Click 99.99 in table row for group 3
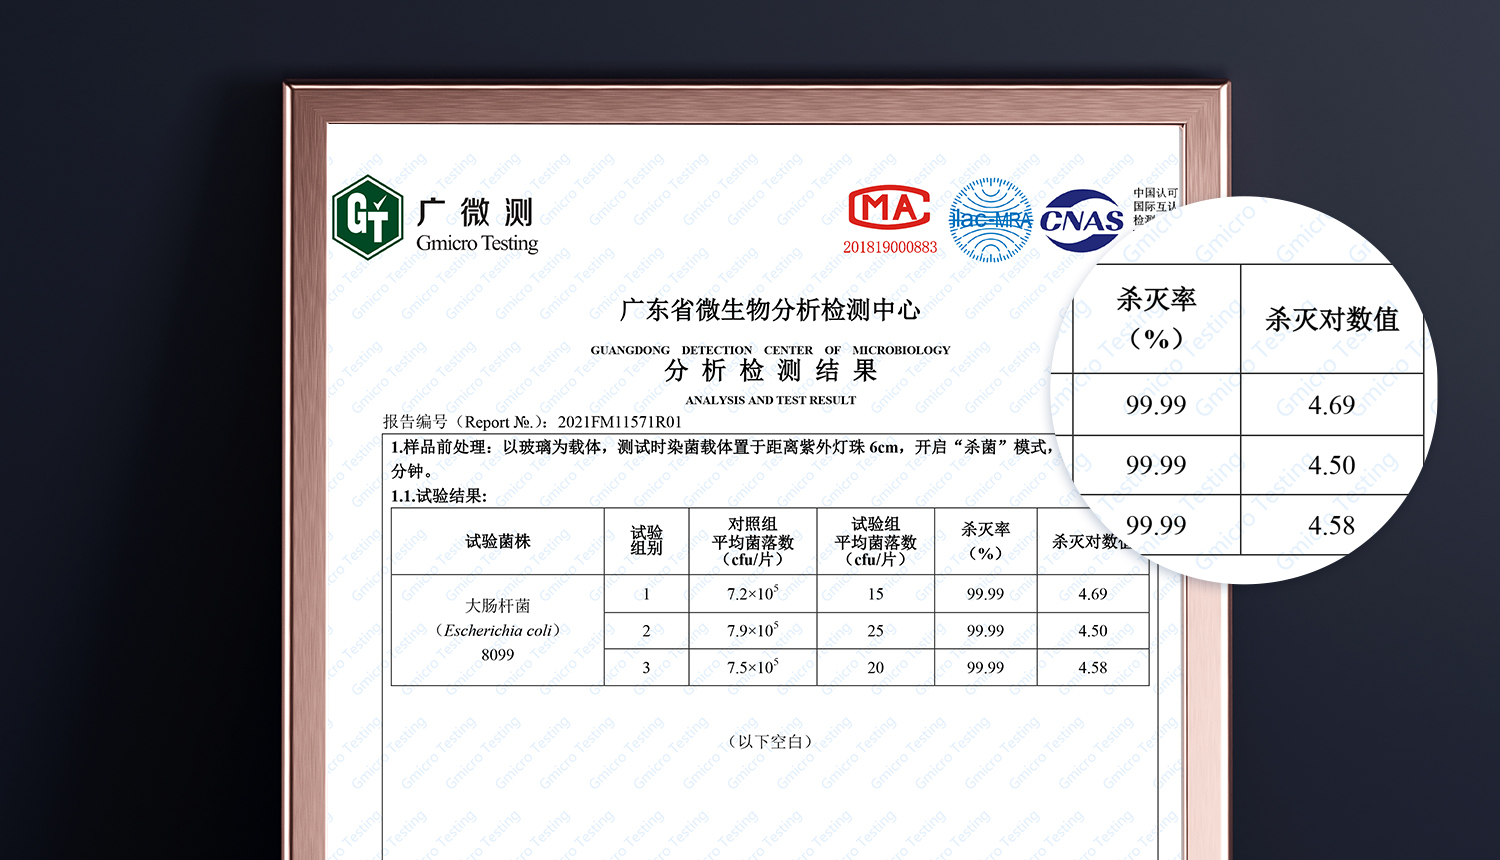The width and height of the screenshot is (1500, 860). [985, 668]
